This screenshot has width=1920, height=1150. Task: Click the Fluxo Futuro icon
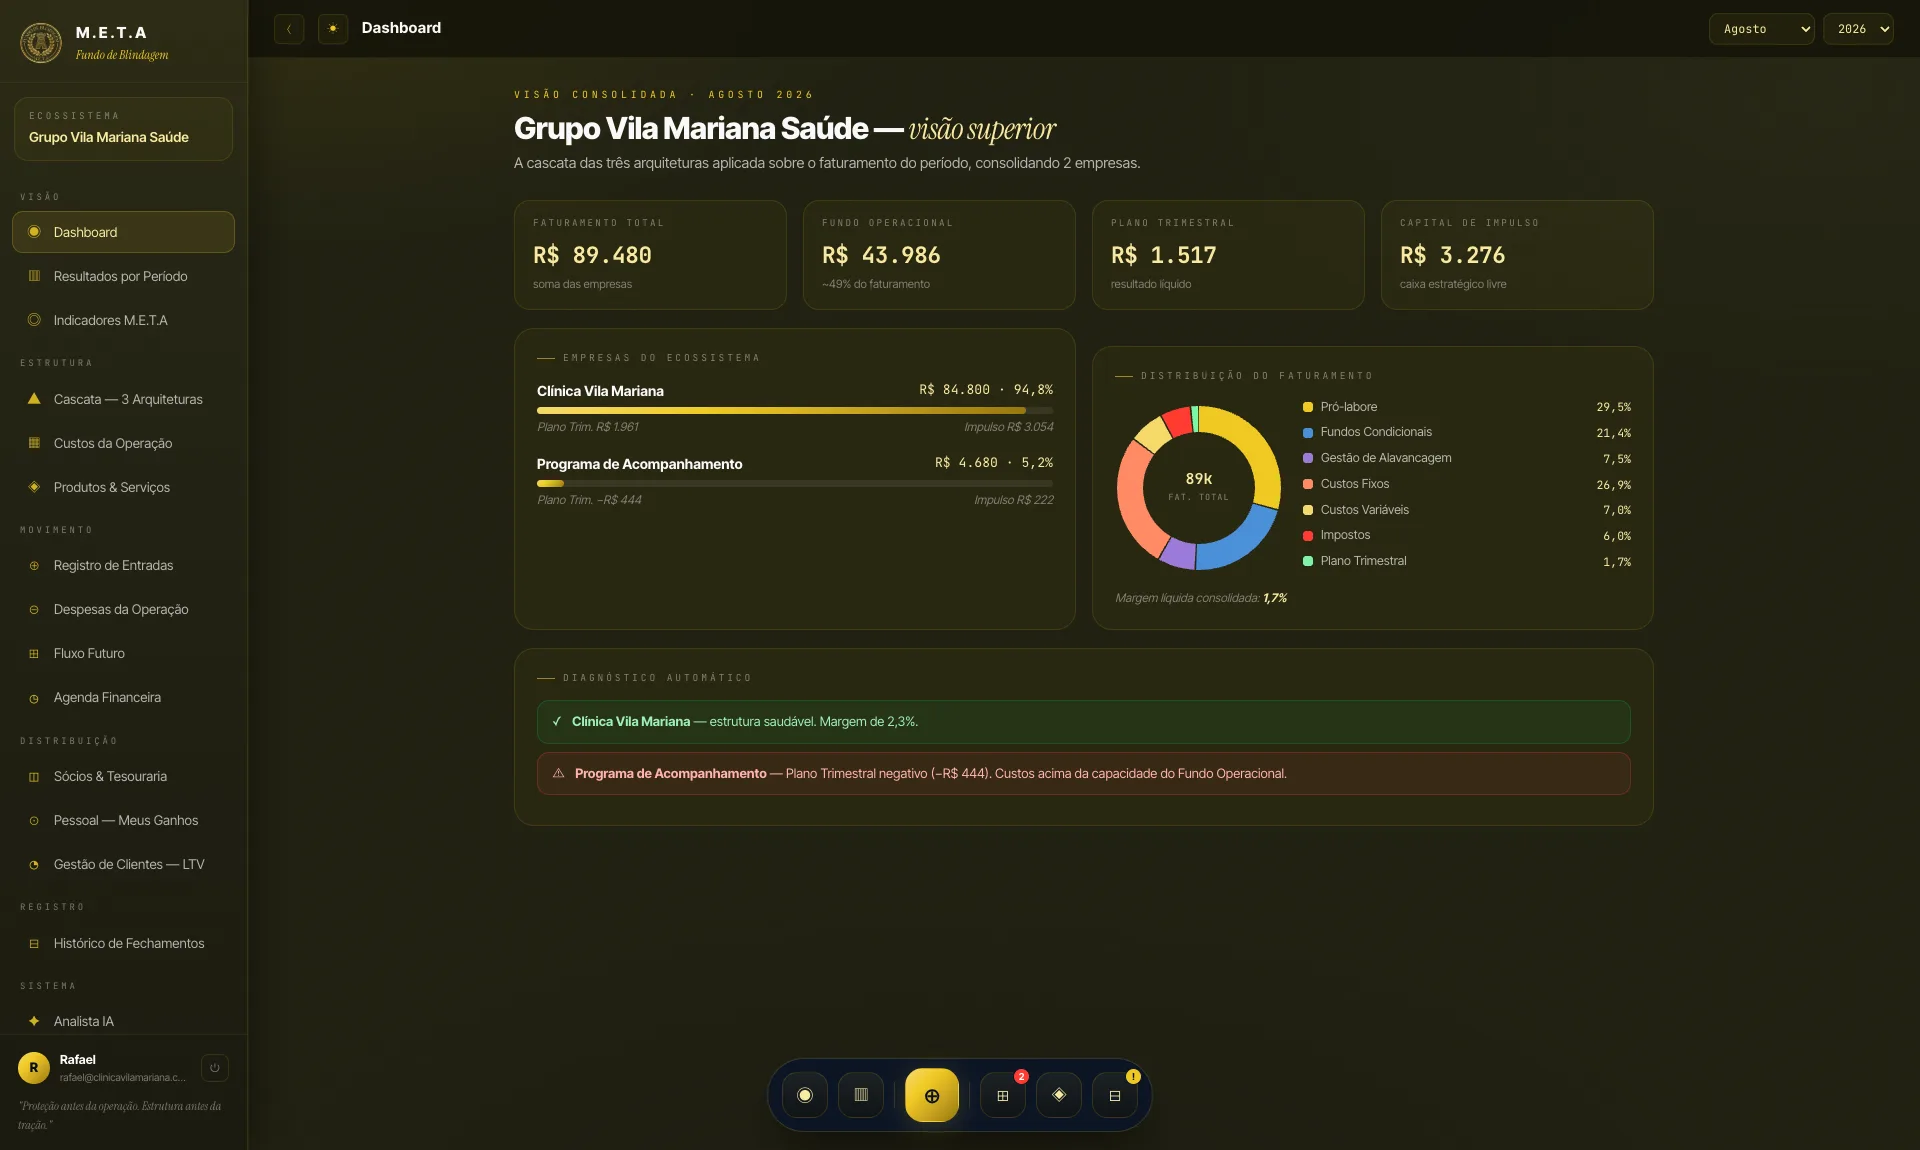point(34,654)
